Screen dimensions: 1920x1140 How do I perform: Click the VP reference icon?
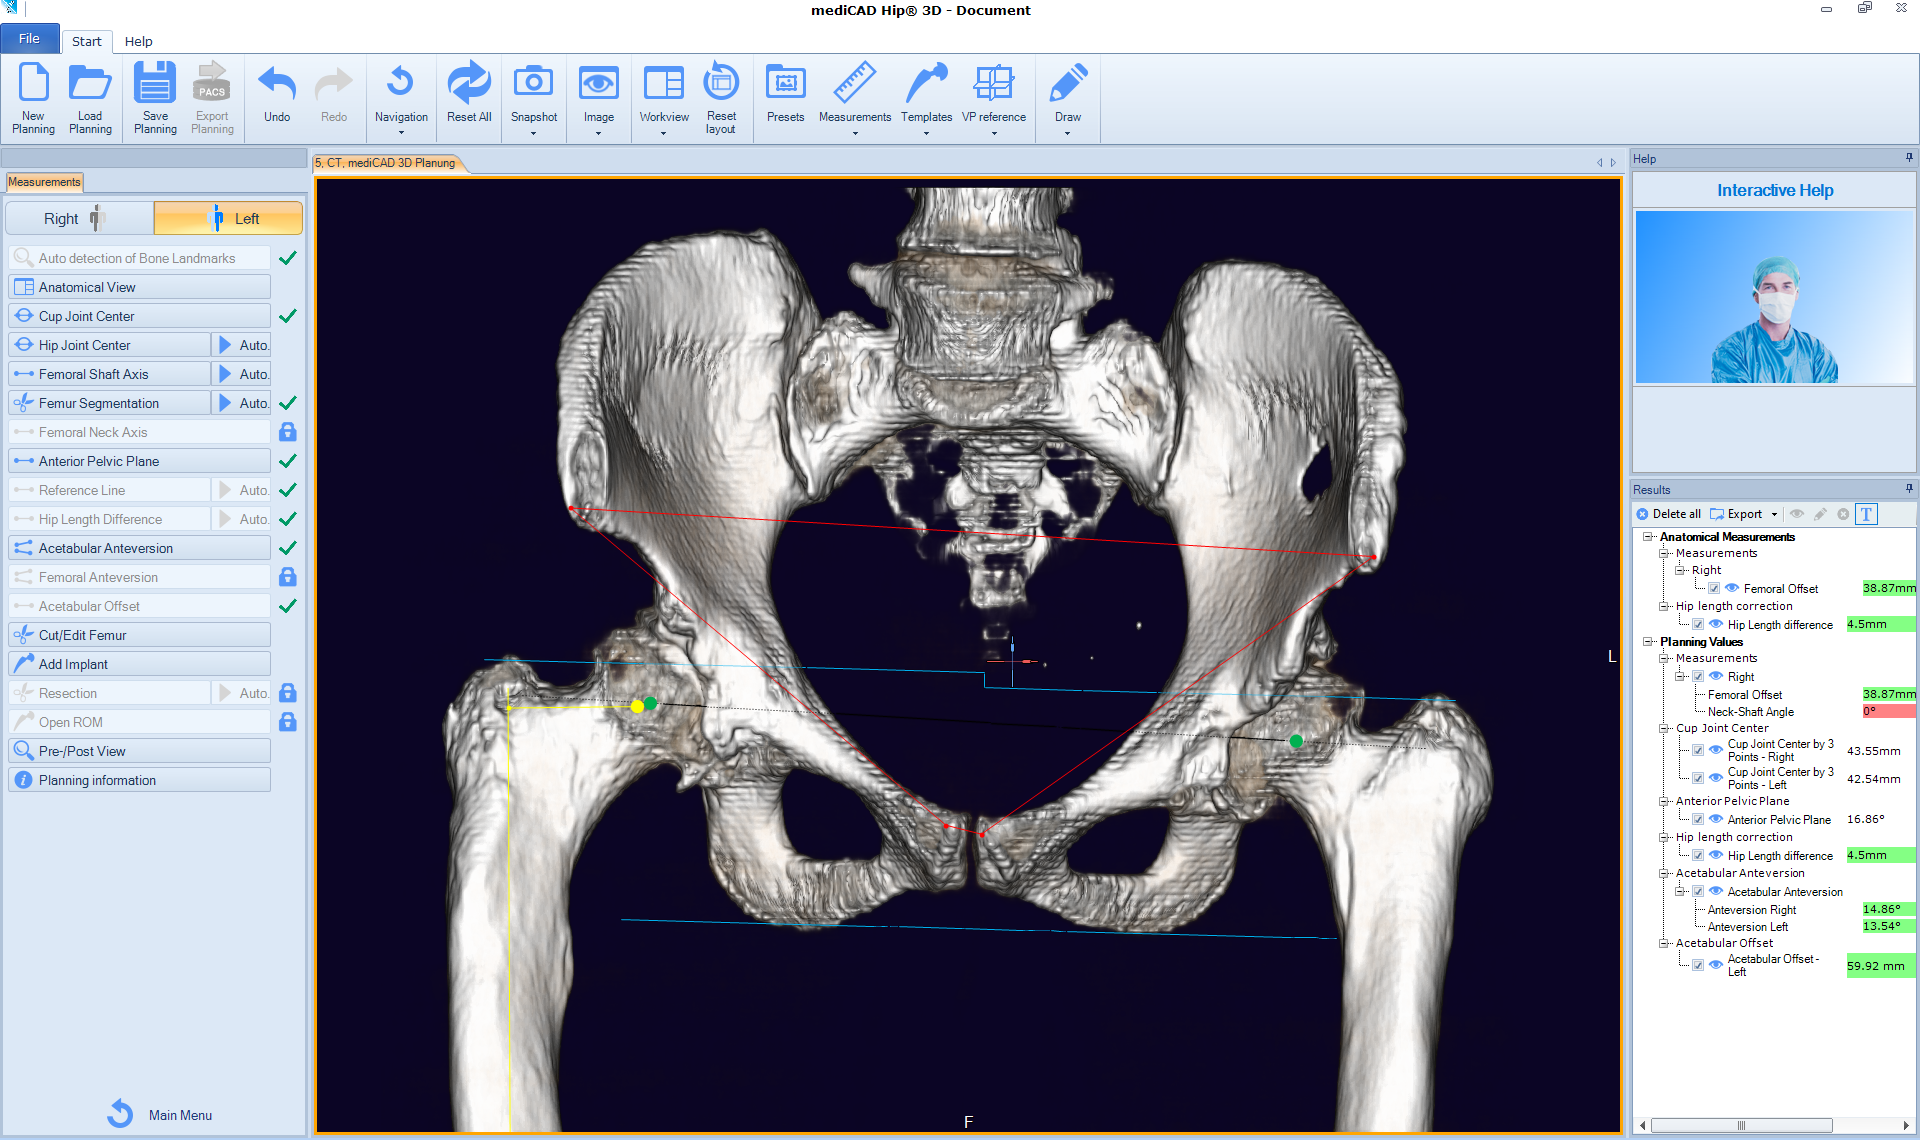(x=993, y=84)
